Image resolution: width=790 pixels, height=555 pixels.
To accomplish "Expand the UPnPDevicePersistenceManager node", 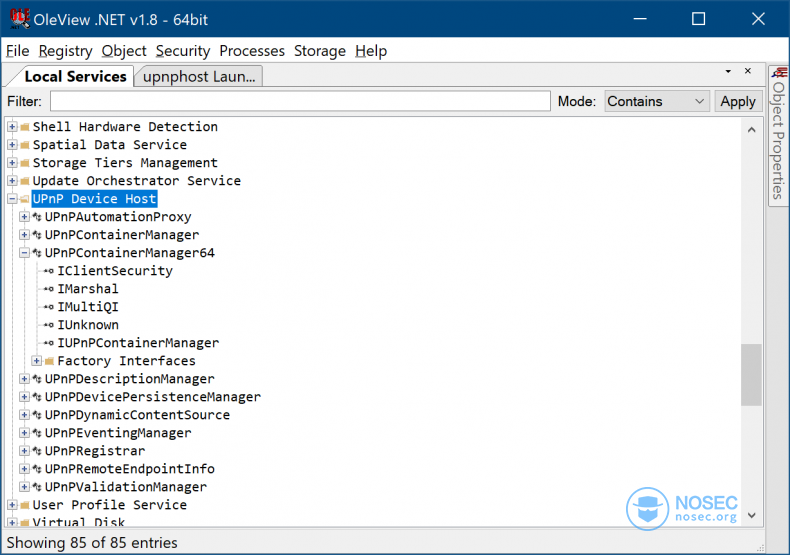I will pos(24,397).
